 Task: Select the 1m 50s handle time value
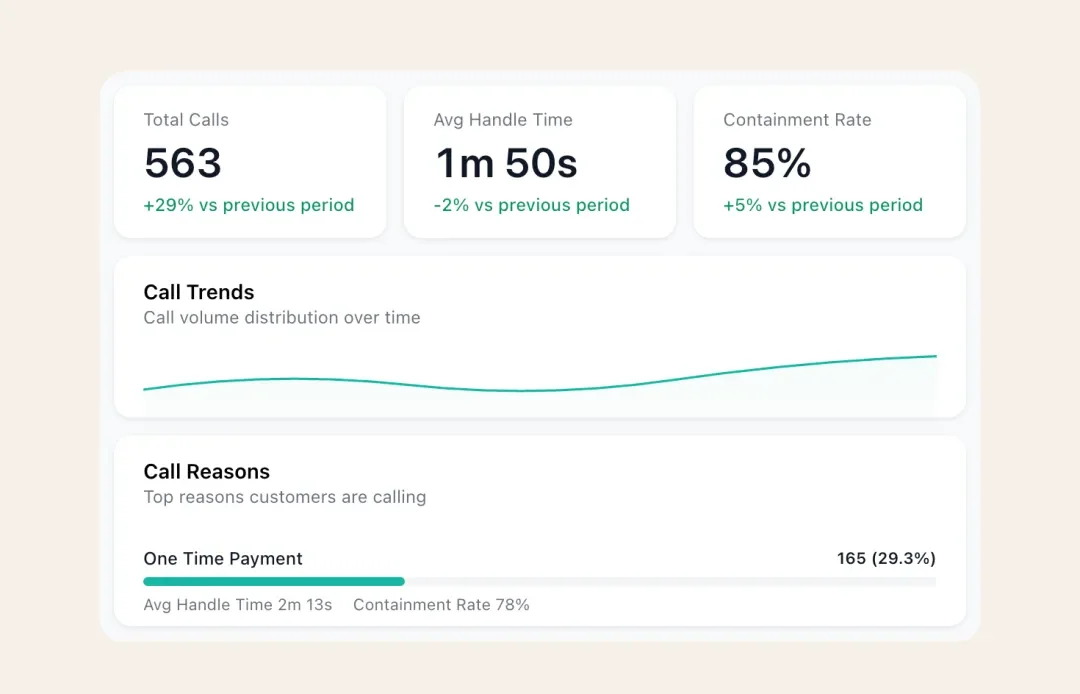(506, 163)
